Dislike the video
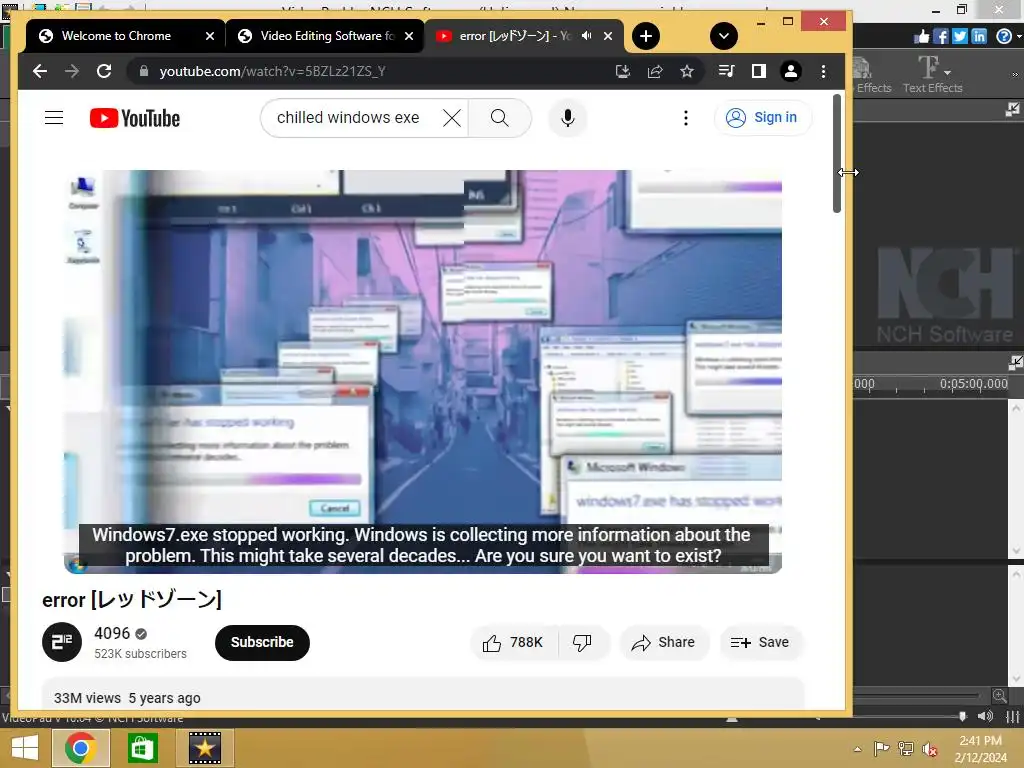 tap(582, 643)
